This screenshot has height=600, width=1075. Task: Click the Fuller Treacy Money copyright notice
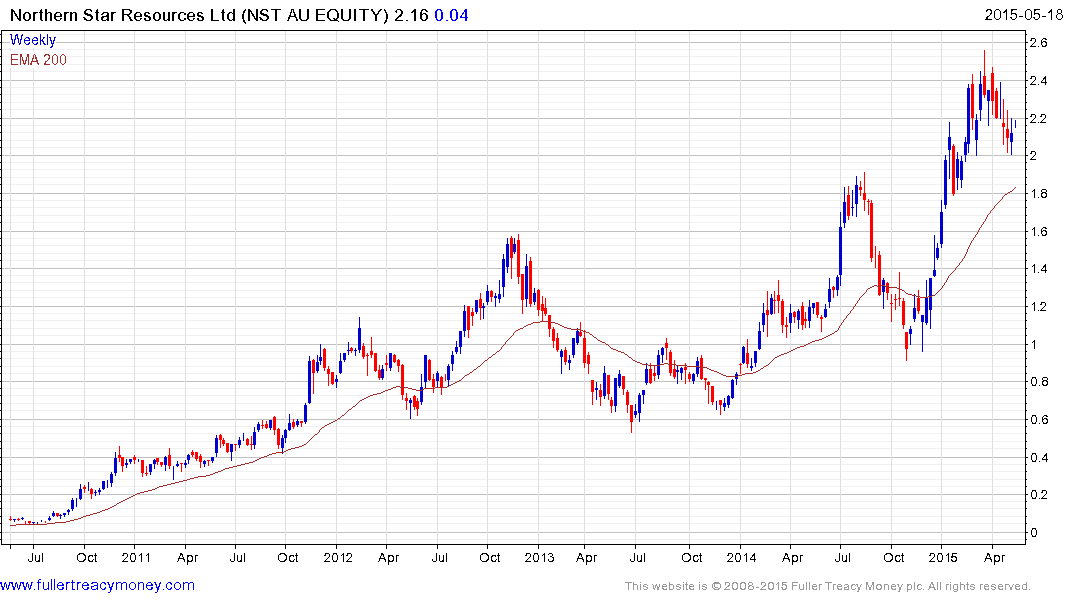pos(826,586)
